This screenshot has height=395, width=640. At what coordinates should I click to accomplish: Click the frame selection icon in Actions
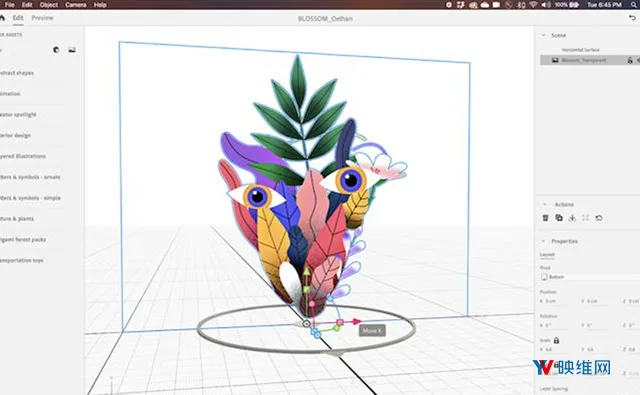[x=586, y=218]
